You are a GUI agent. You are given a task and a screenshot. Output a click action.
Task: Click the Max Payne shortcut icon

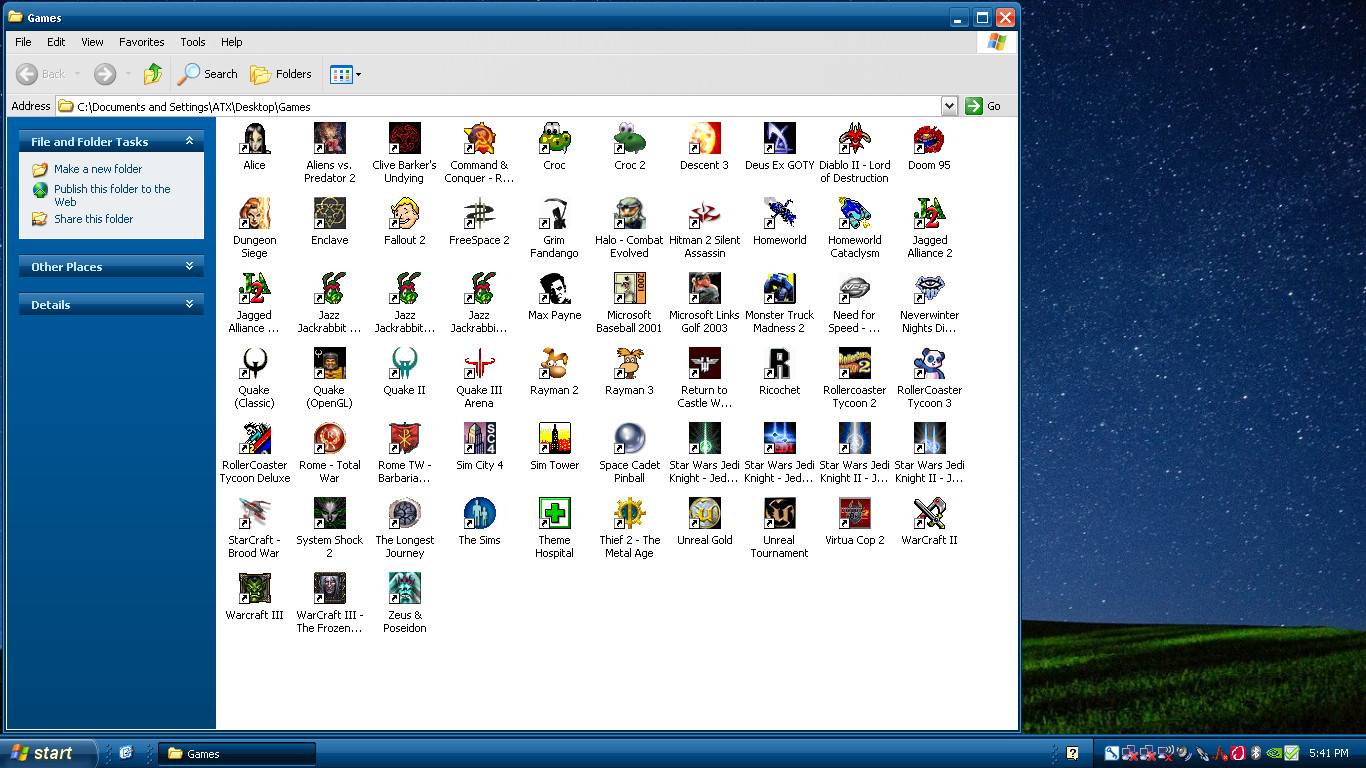554,288
